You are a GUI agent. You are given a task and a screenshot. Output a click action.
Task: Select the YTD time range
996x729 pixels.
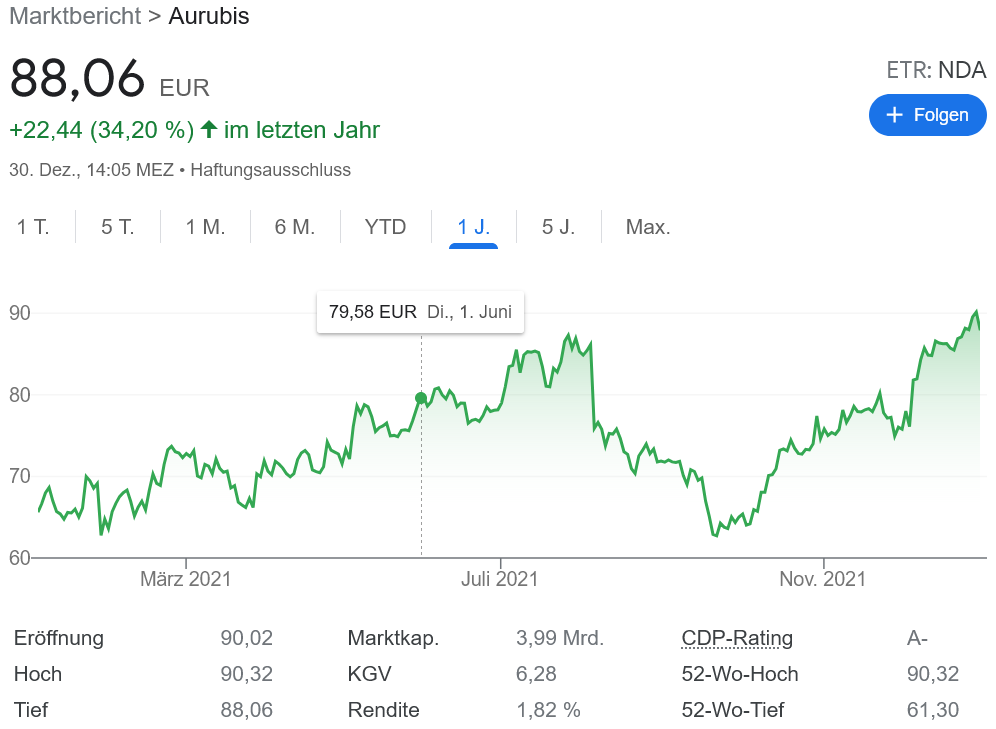pos(384,227)
